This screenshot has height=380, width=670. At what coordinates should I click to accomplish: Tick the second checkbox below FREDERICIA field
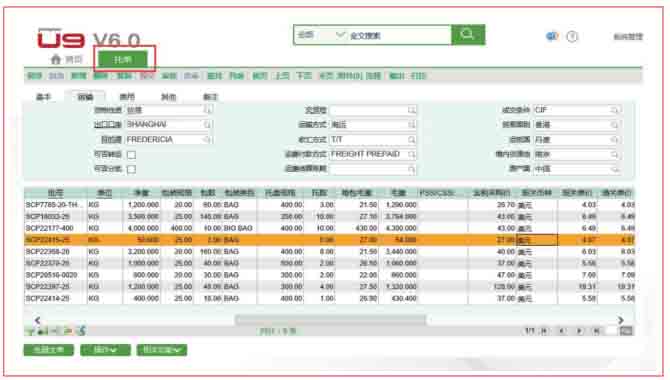tap(132, 169)
